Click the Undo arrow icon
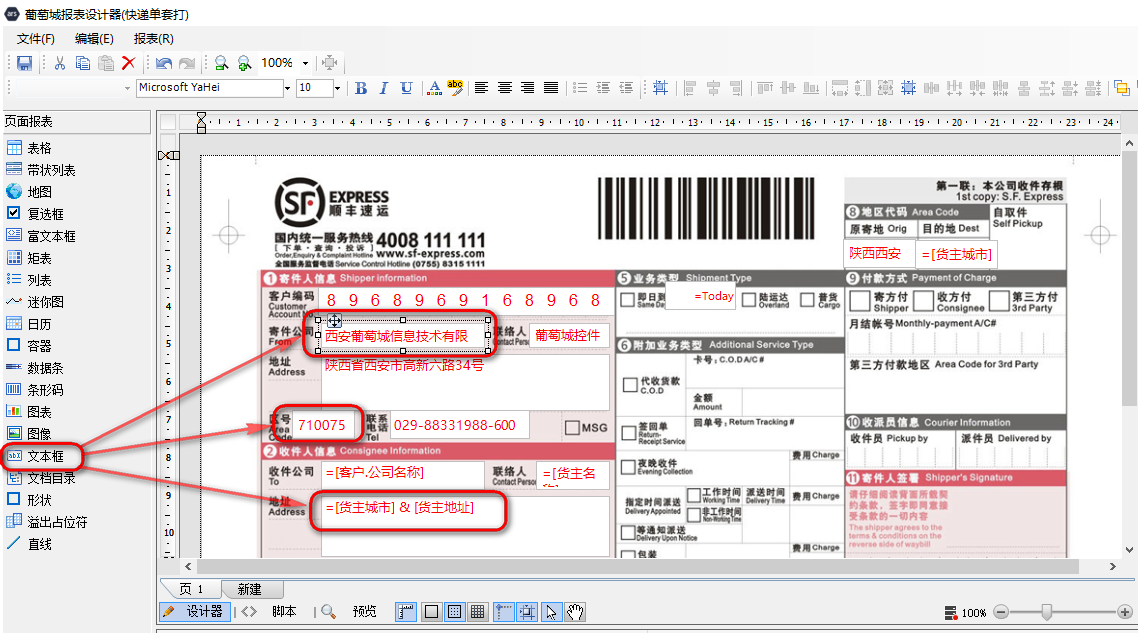This screenshot has width=1141, height=636. 164,63
